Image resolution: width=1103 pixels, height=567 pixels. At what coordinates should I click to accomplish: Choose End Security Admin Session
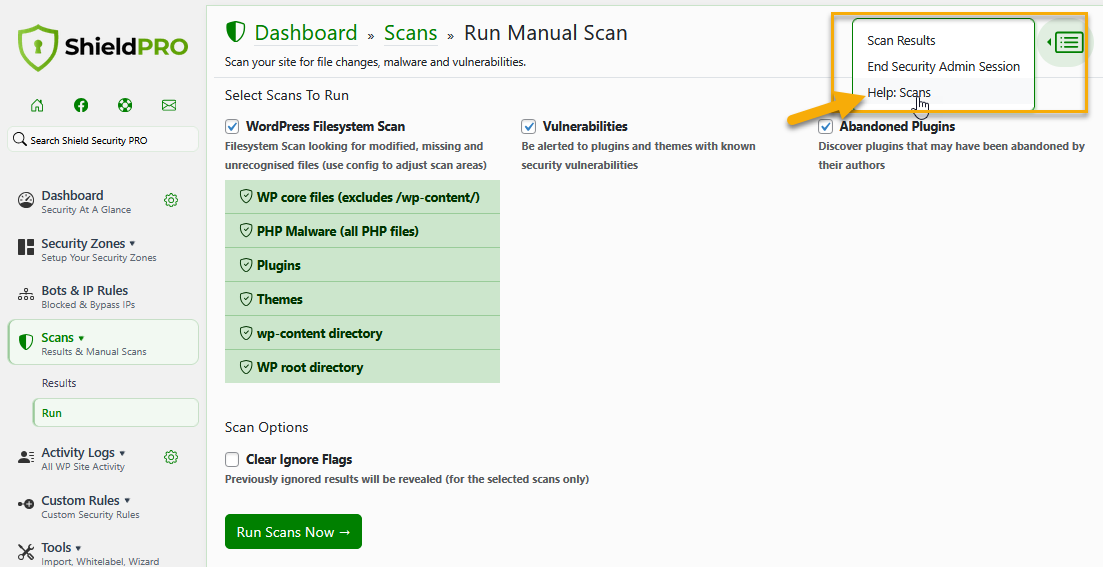pos(943,66)
